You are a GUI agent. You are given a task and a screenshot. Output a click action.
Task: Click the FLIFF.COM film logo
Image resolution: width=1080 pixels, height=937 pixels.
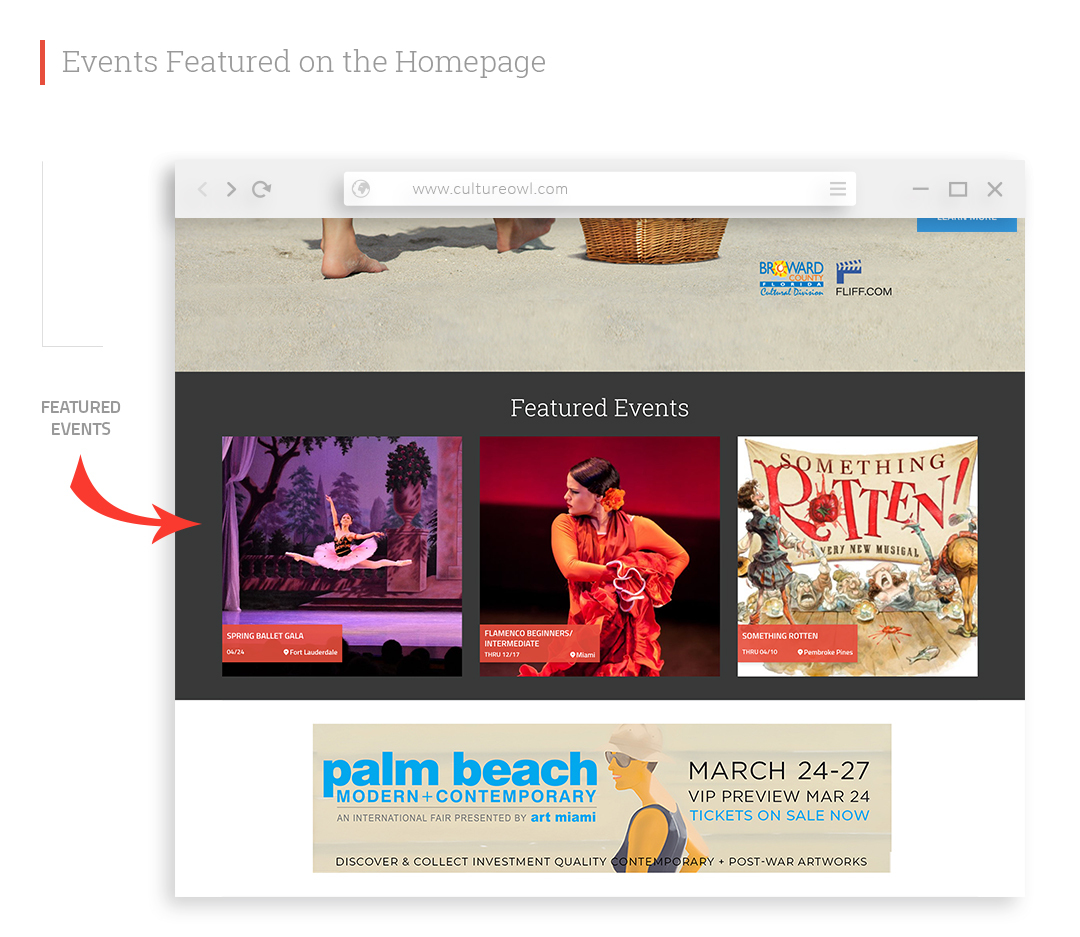pyautogui.click(x=863, y=278)
